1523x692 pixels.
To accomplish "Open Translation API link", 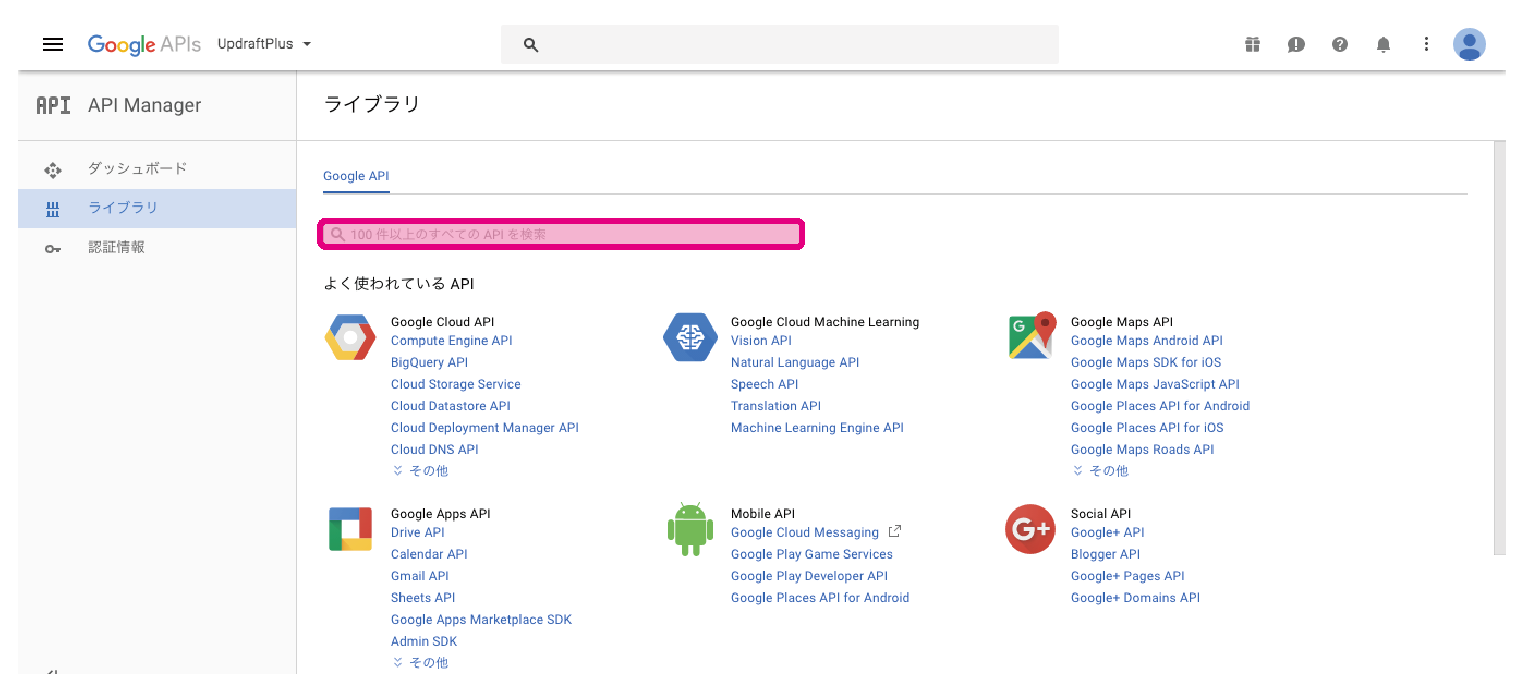I will click(776, 406).
